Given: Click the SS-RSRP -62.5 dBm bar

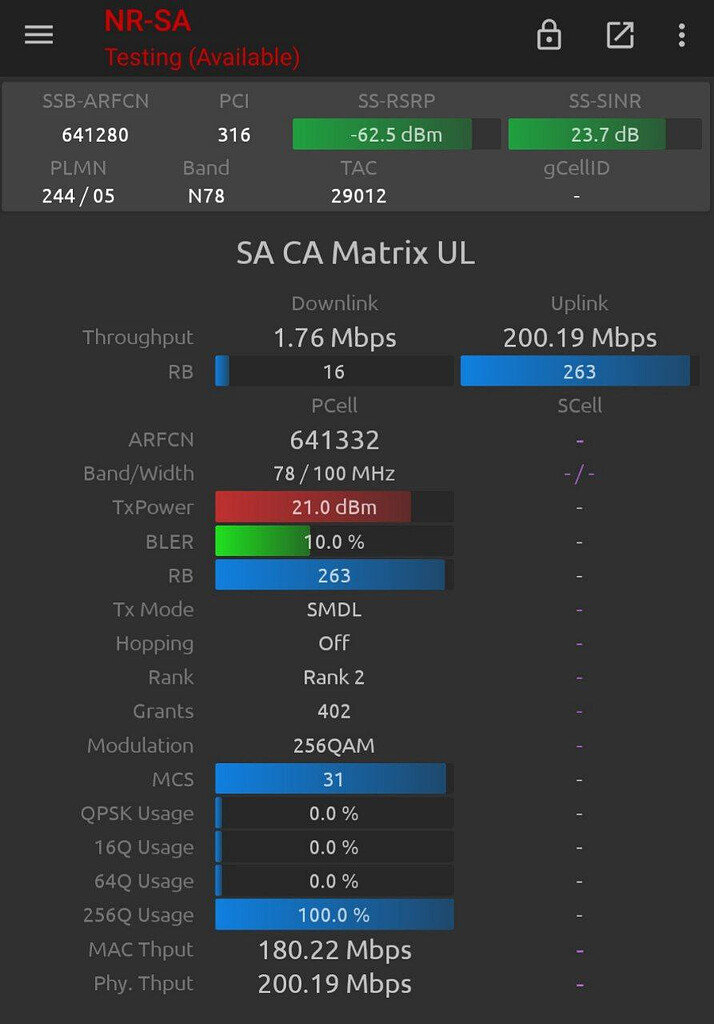Looking at the screenshot, I should tap(396, 134).
